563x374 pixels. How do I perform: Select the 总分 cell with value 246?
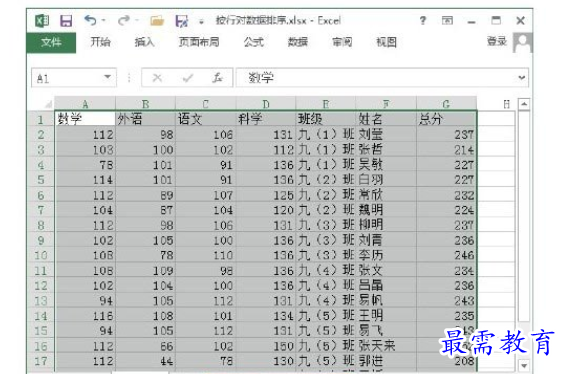[446, 255]
